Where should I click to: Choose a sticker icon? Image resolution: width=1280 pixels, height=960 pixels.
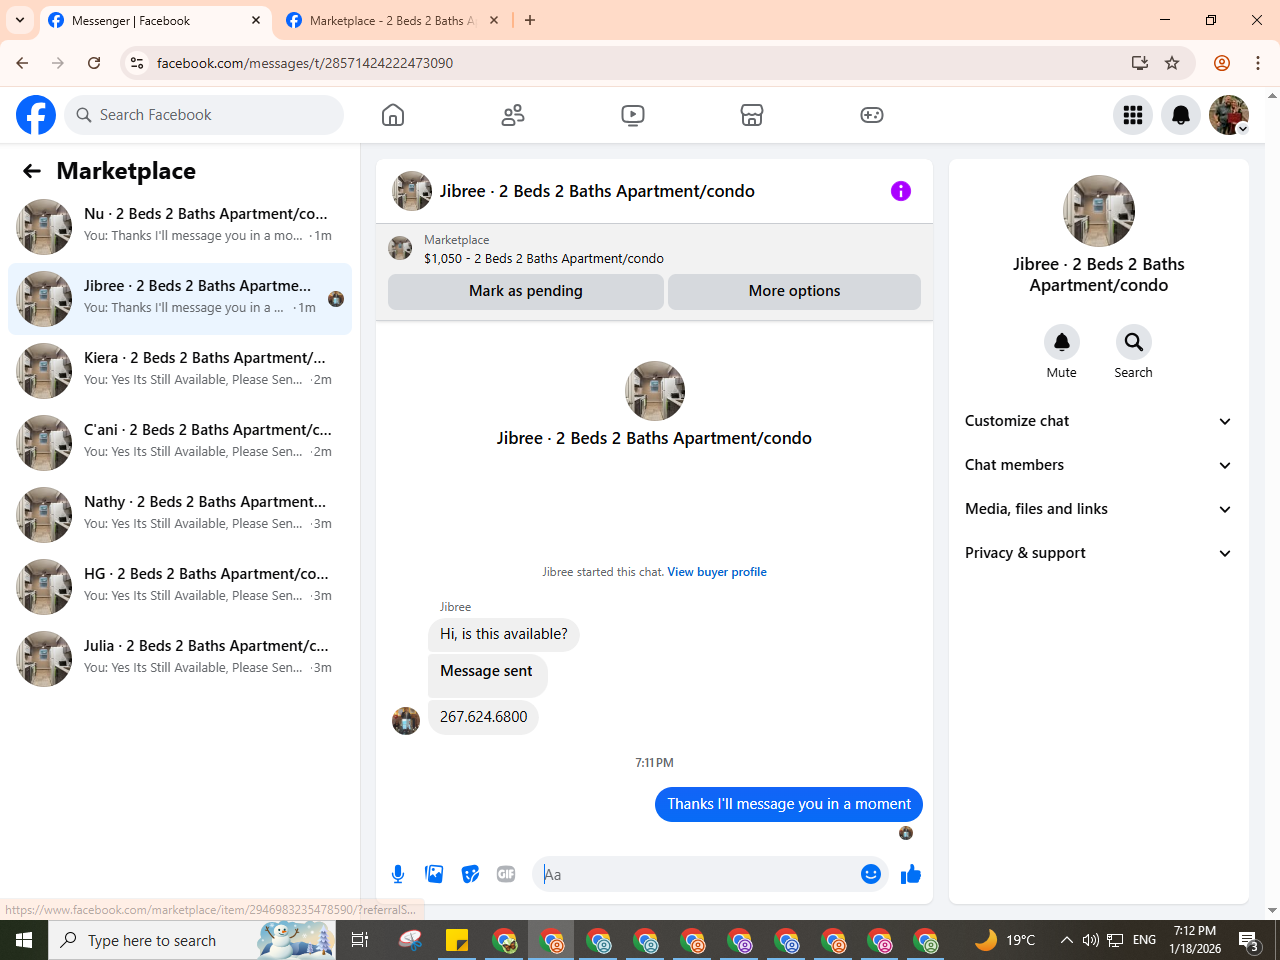pyautogui.click(x=470, y=874)
